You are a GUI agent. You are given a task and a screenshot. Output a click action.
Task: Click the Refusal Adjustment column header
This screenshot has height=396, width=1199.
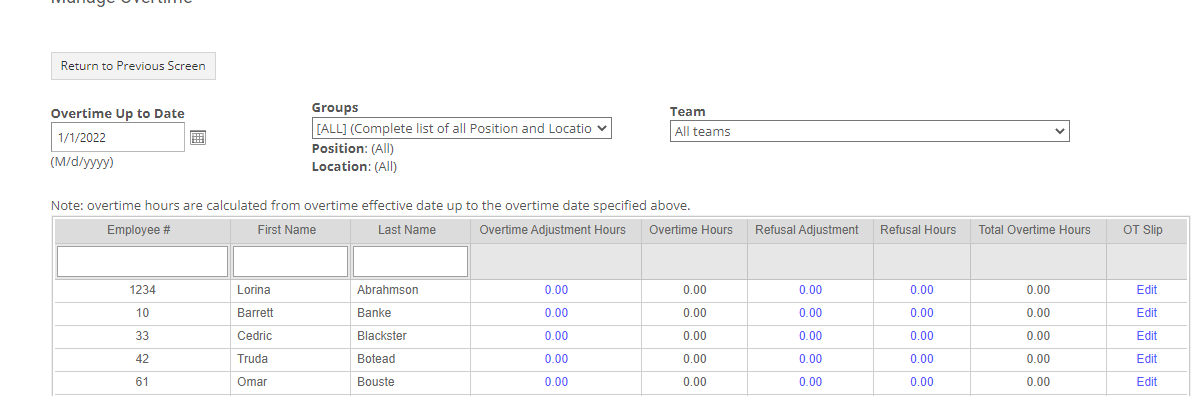pos(807,230)
